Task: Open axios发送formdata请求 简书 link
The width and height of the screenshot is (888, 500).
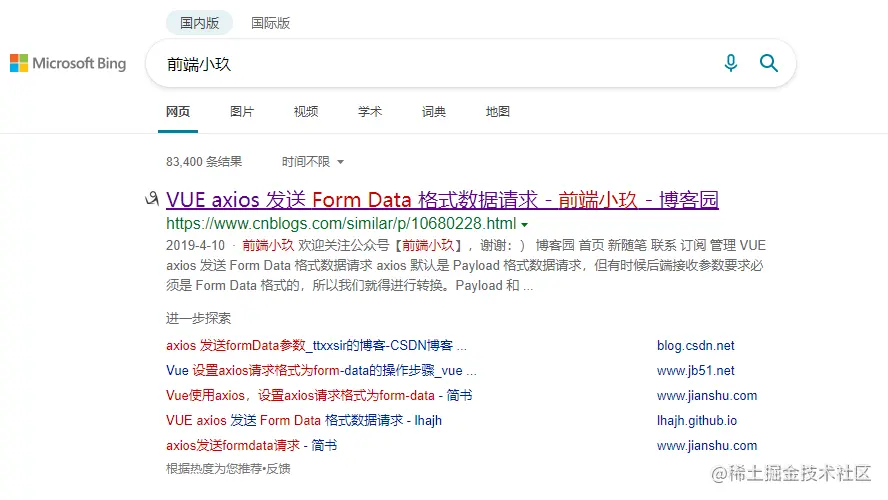Action: [251, 445]
